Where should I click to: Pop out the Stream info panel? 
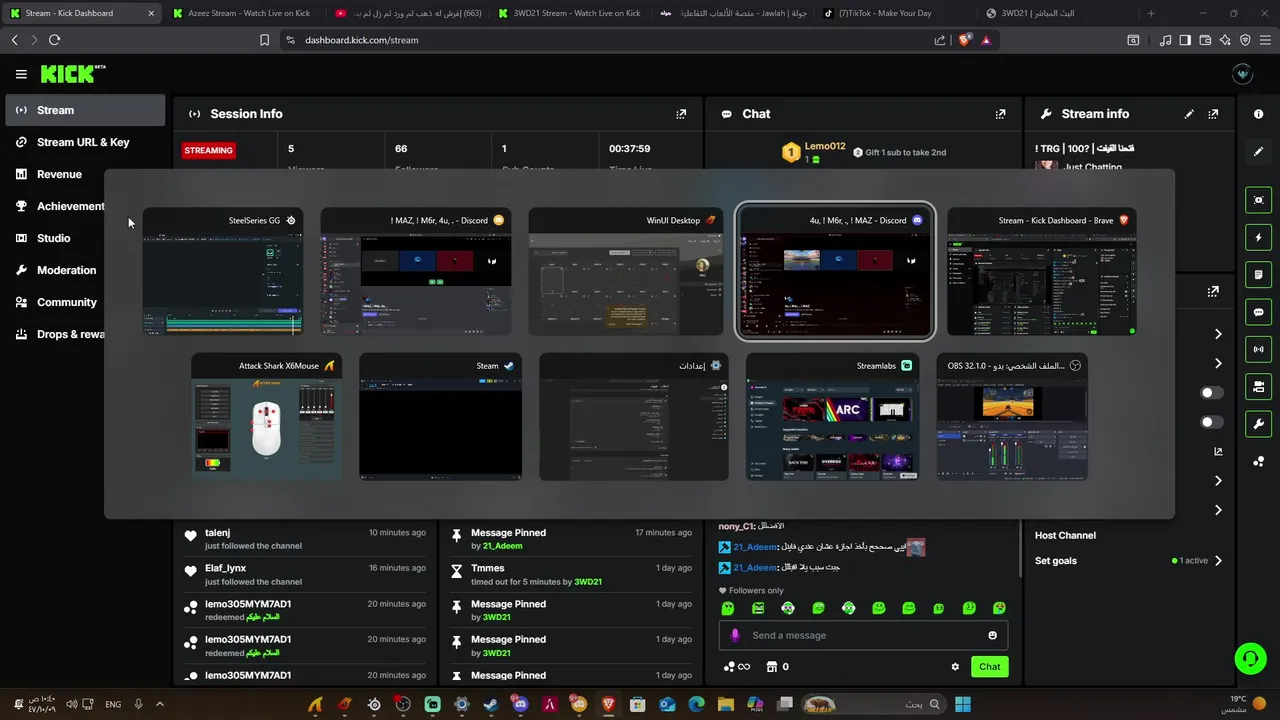pos(1213,114)
